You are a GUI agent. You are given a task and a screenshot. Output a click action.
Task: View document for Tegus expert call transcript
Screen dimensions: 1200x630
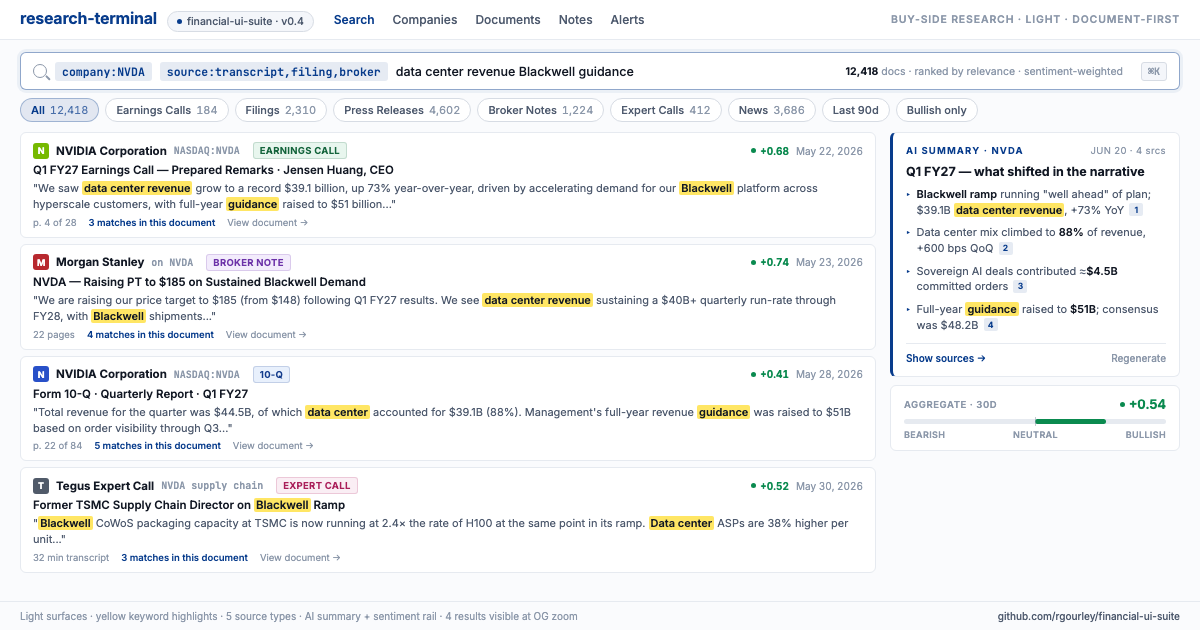coord(301,558)
